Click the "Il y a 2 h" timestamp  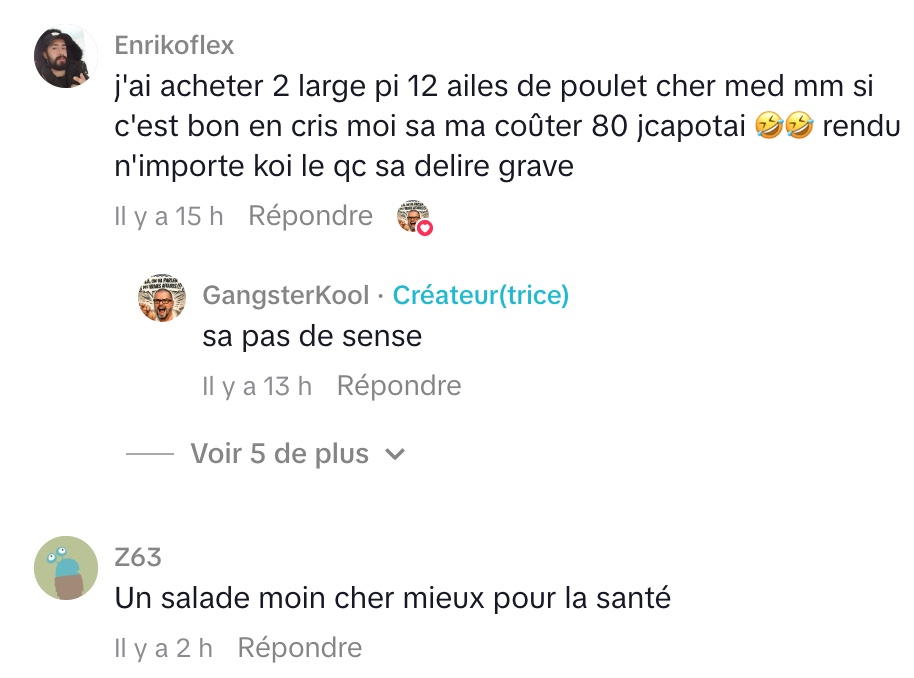click(164, 648)
